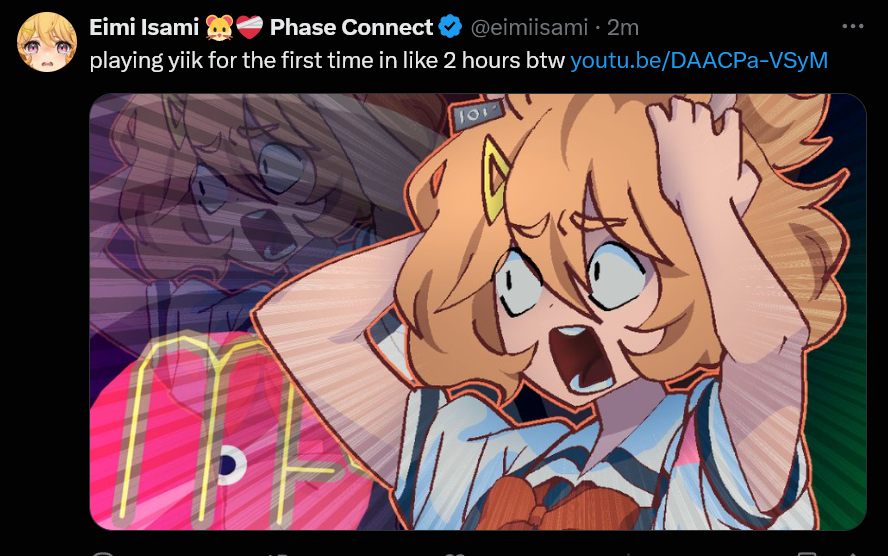Click the tweet text about playing yiik
This screenshot has height=556, width=888.
327,61
